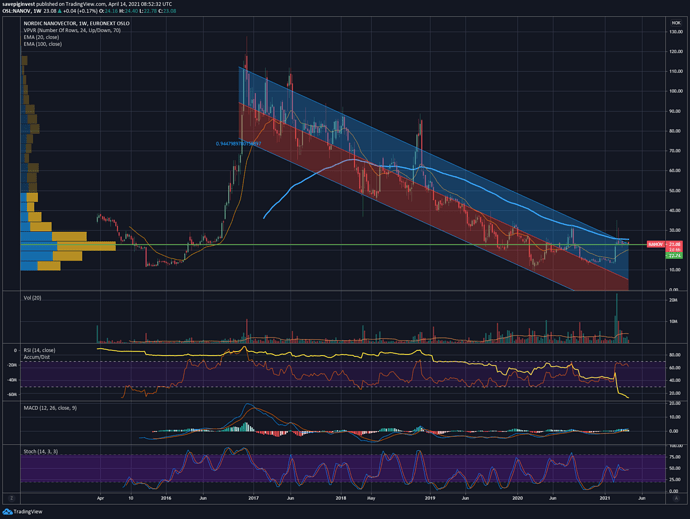Click the 2020 time axis label
Image resolution: width=690 pixels, height=519 pixels.
click(518, 498)
